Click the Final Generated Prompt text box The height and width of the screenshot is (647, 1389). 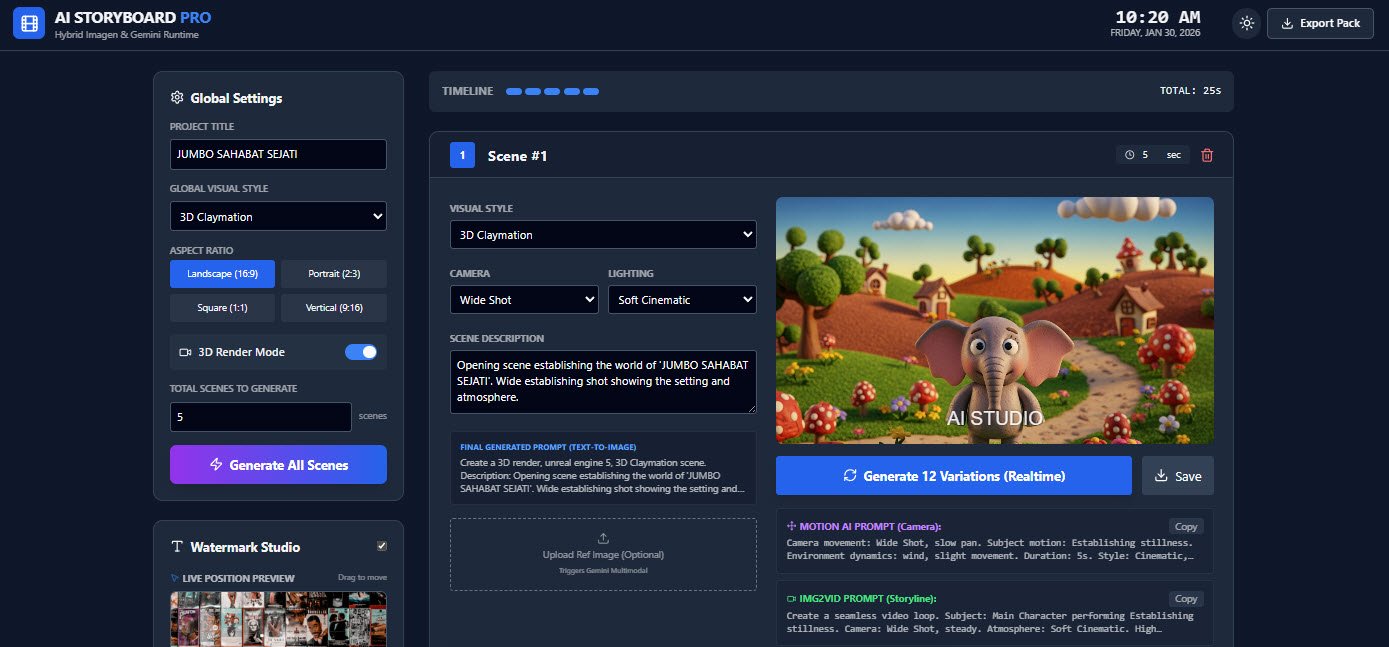click(x=603, y=468)
